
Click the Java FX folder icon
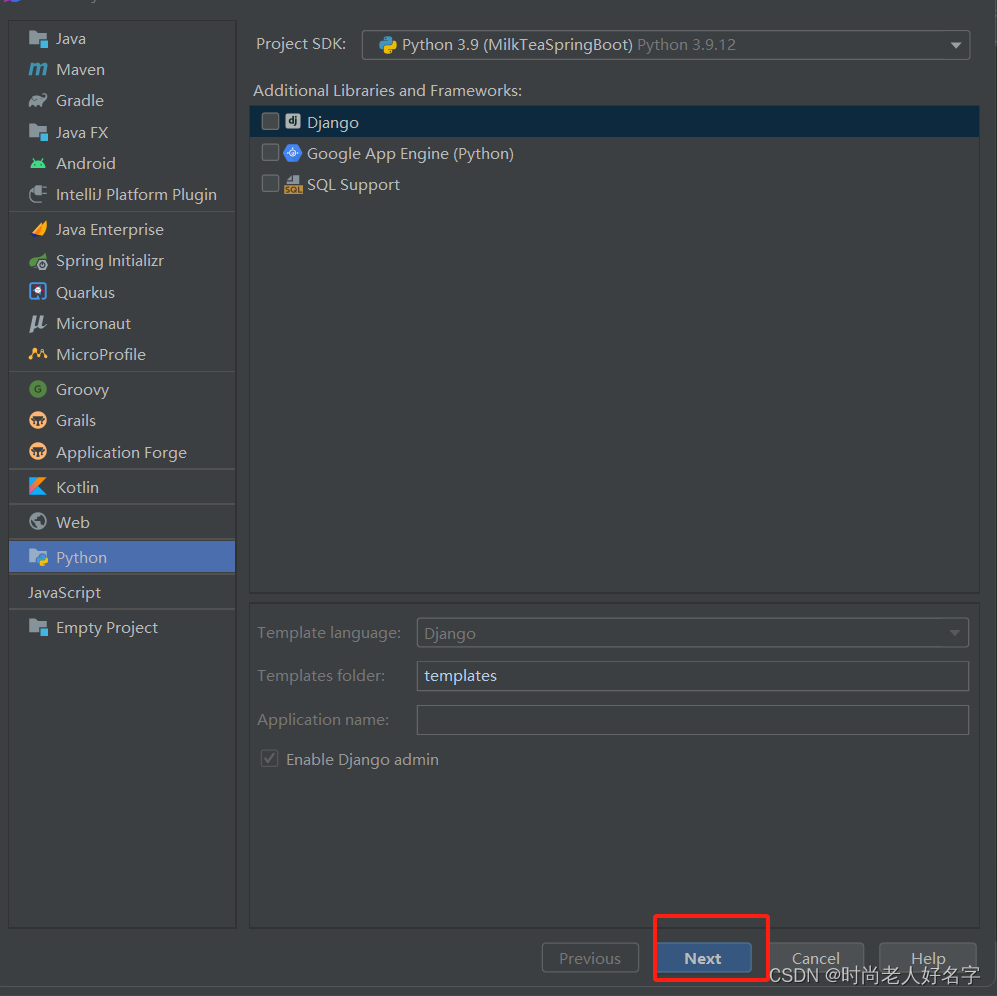(x=38, y=132)
